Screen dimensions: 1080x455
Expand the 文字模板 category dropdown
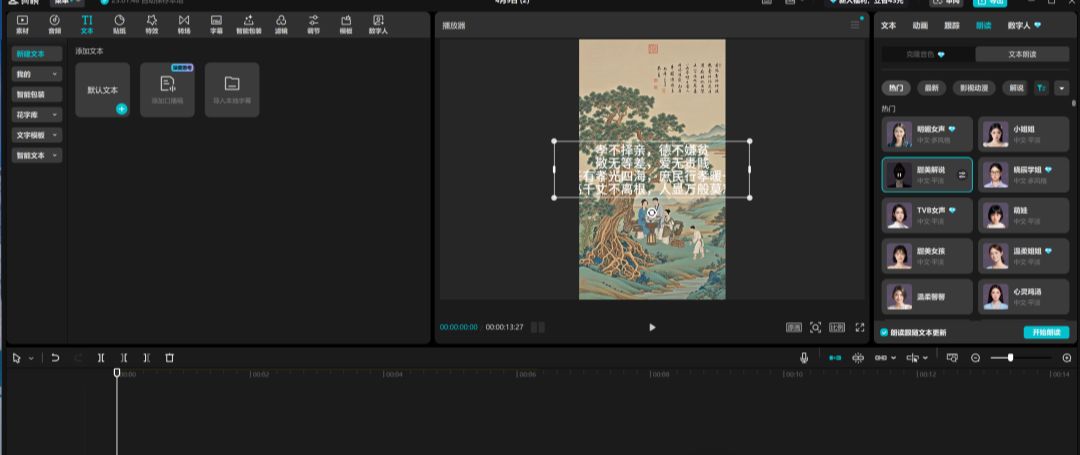pos(37,135)
